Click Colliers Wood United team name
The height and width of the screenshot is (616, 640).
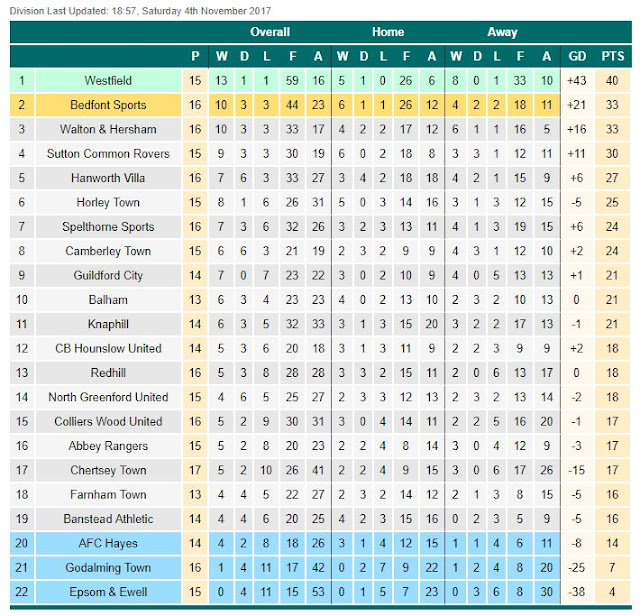[x=108, y=422]
